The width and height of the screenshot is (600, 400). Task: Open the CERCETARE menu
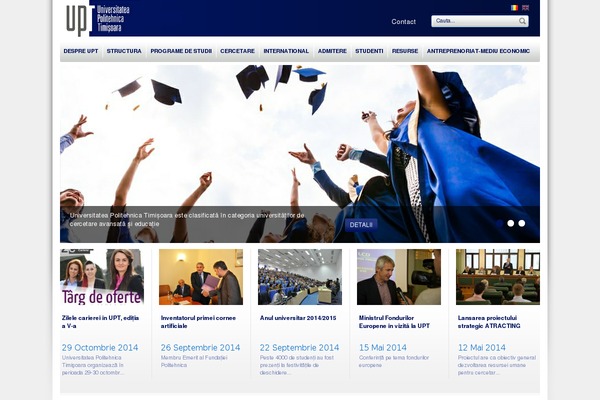pyautogui.click(x=237, y=51)
